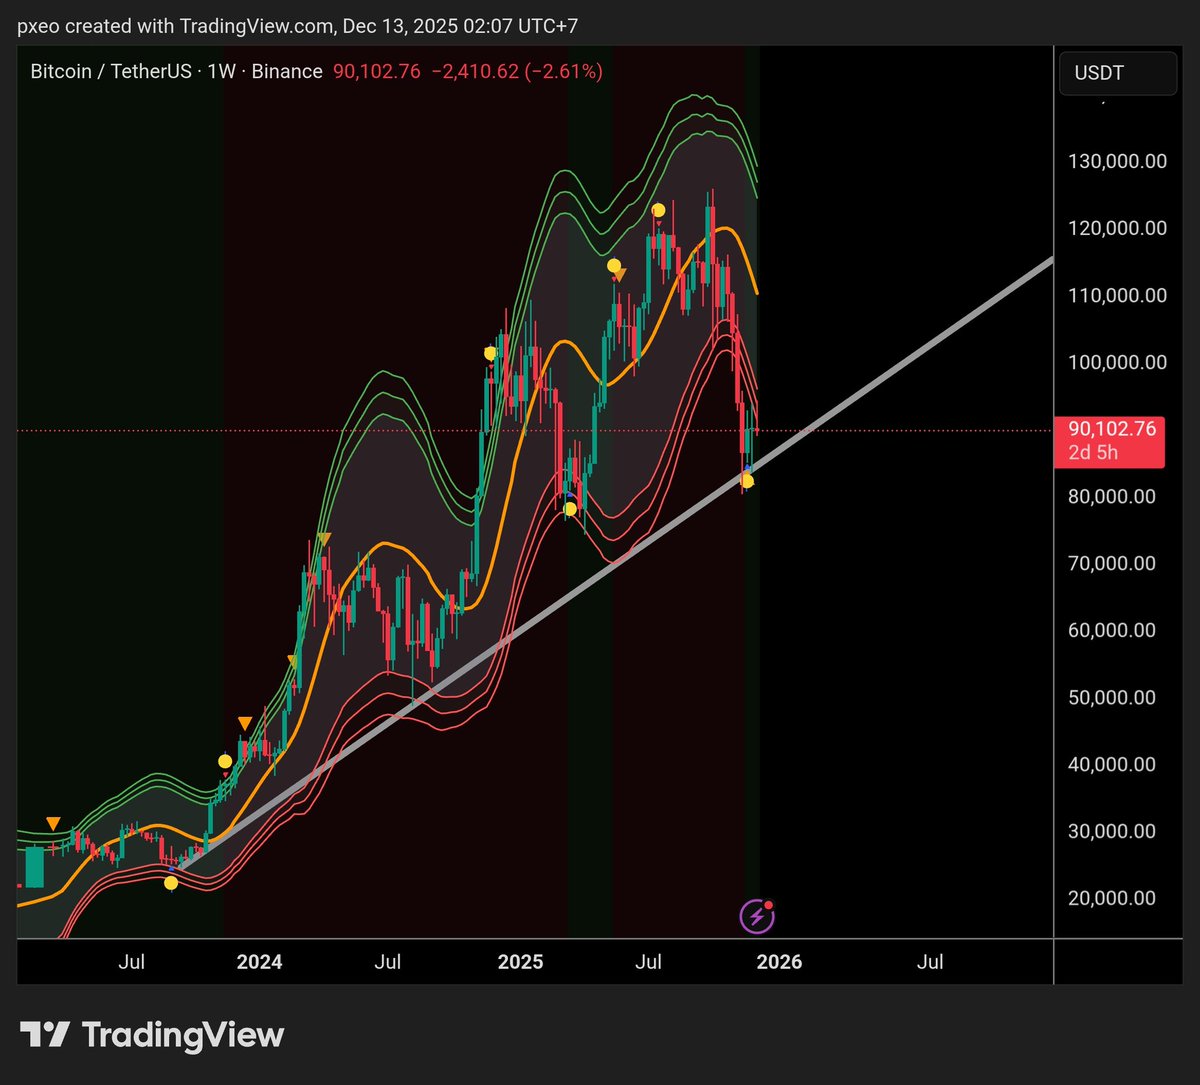Screen dimensions: 1200x1085
Task: Click the Bitcoin / TetherUS symbol title
Action: 110,72
